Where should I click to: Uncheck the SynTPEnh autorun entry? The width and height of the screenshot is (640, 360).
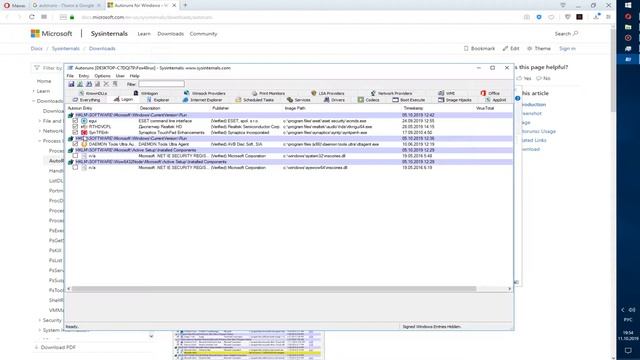[75, 132]
